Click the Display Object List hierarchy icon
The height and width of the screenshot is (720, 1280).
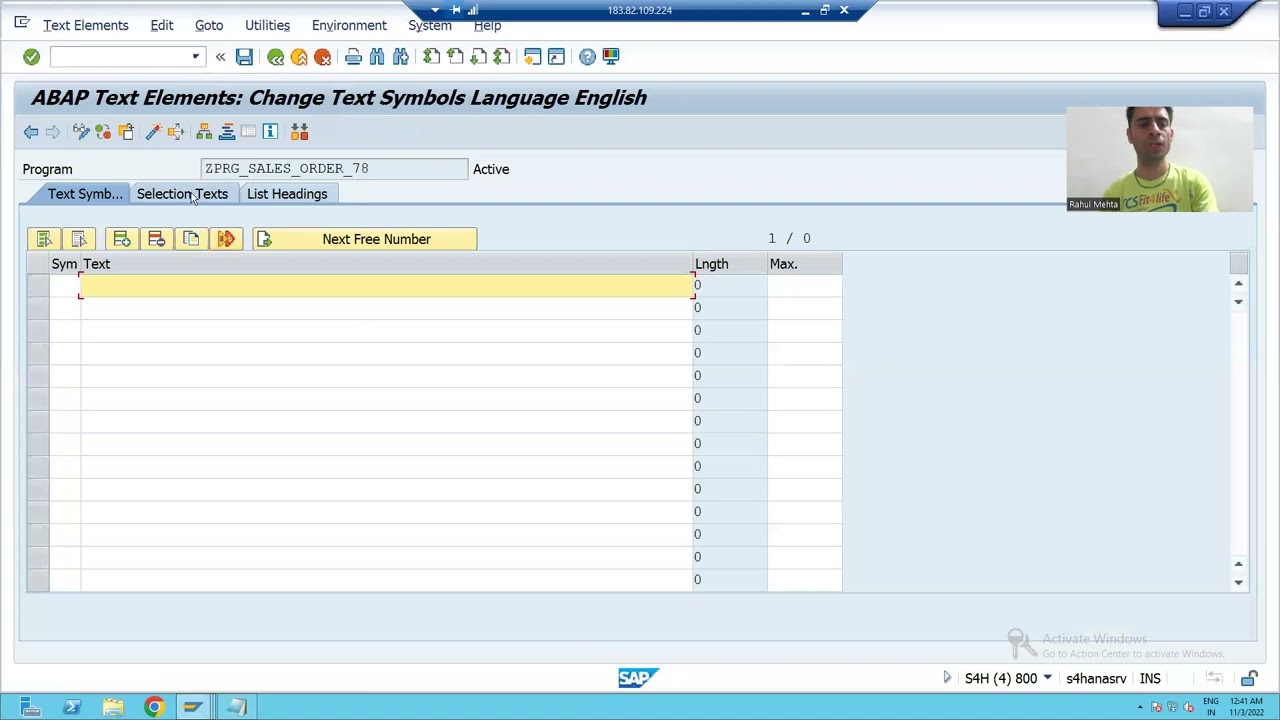pos(204,132)
